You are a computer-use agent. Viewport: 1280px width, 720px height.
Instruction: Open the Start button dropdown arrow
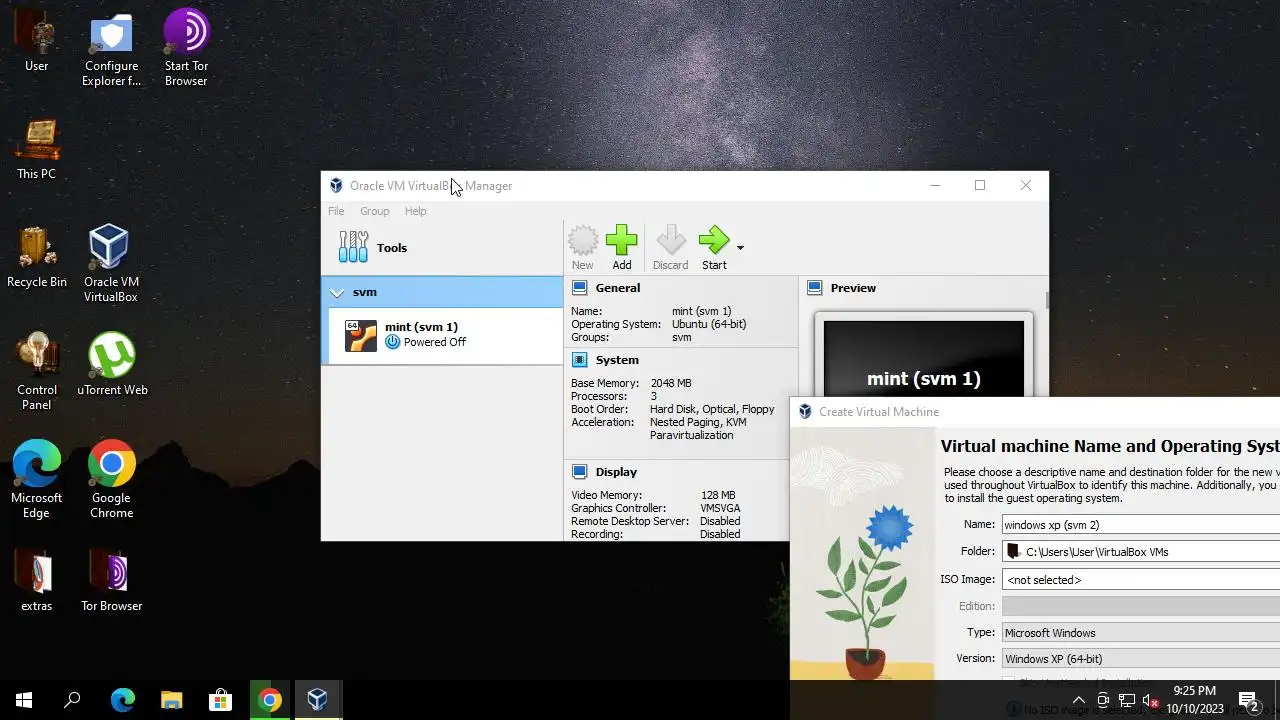coord(740,247)
